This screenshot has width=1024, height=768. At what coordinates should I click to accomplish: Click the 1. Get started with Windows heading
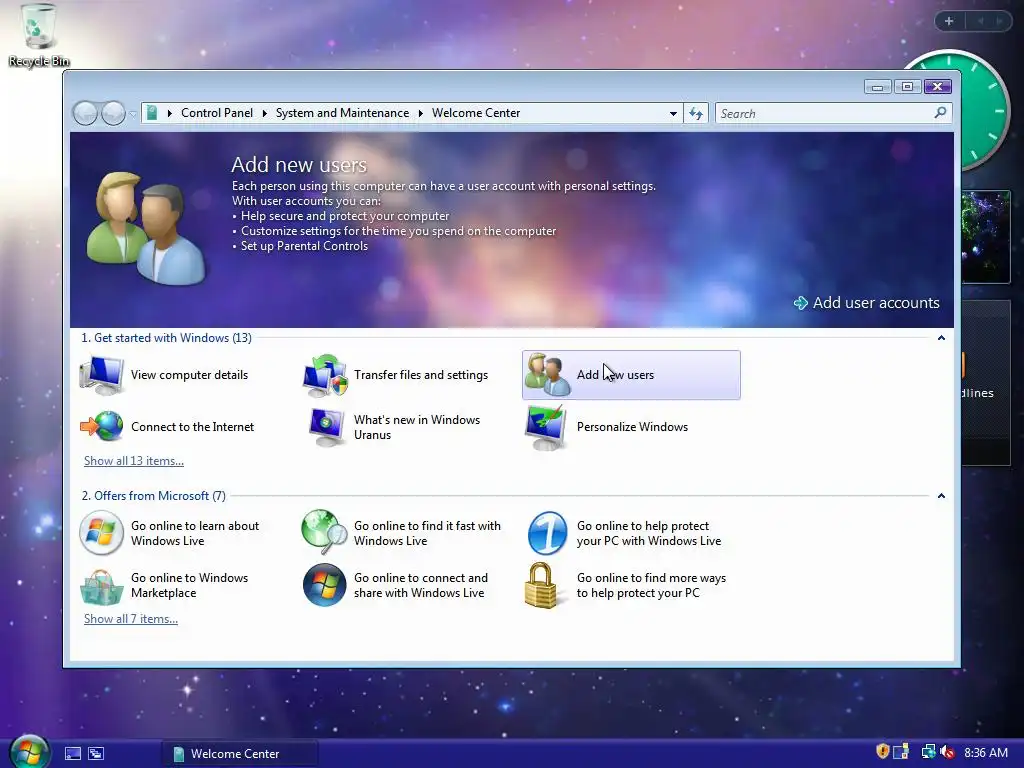pos(167,338)
